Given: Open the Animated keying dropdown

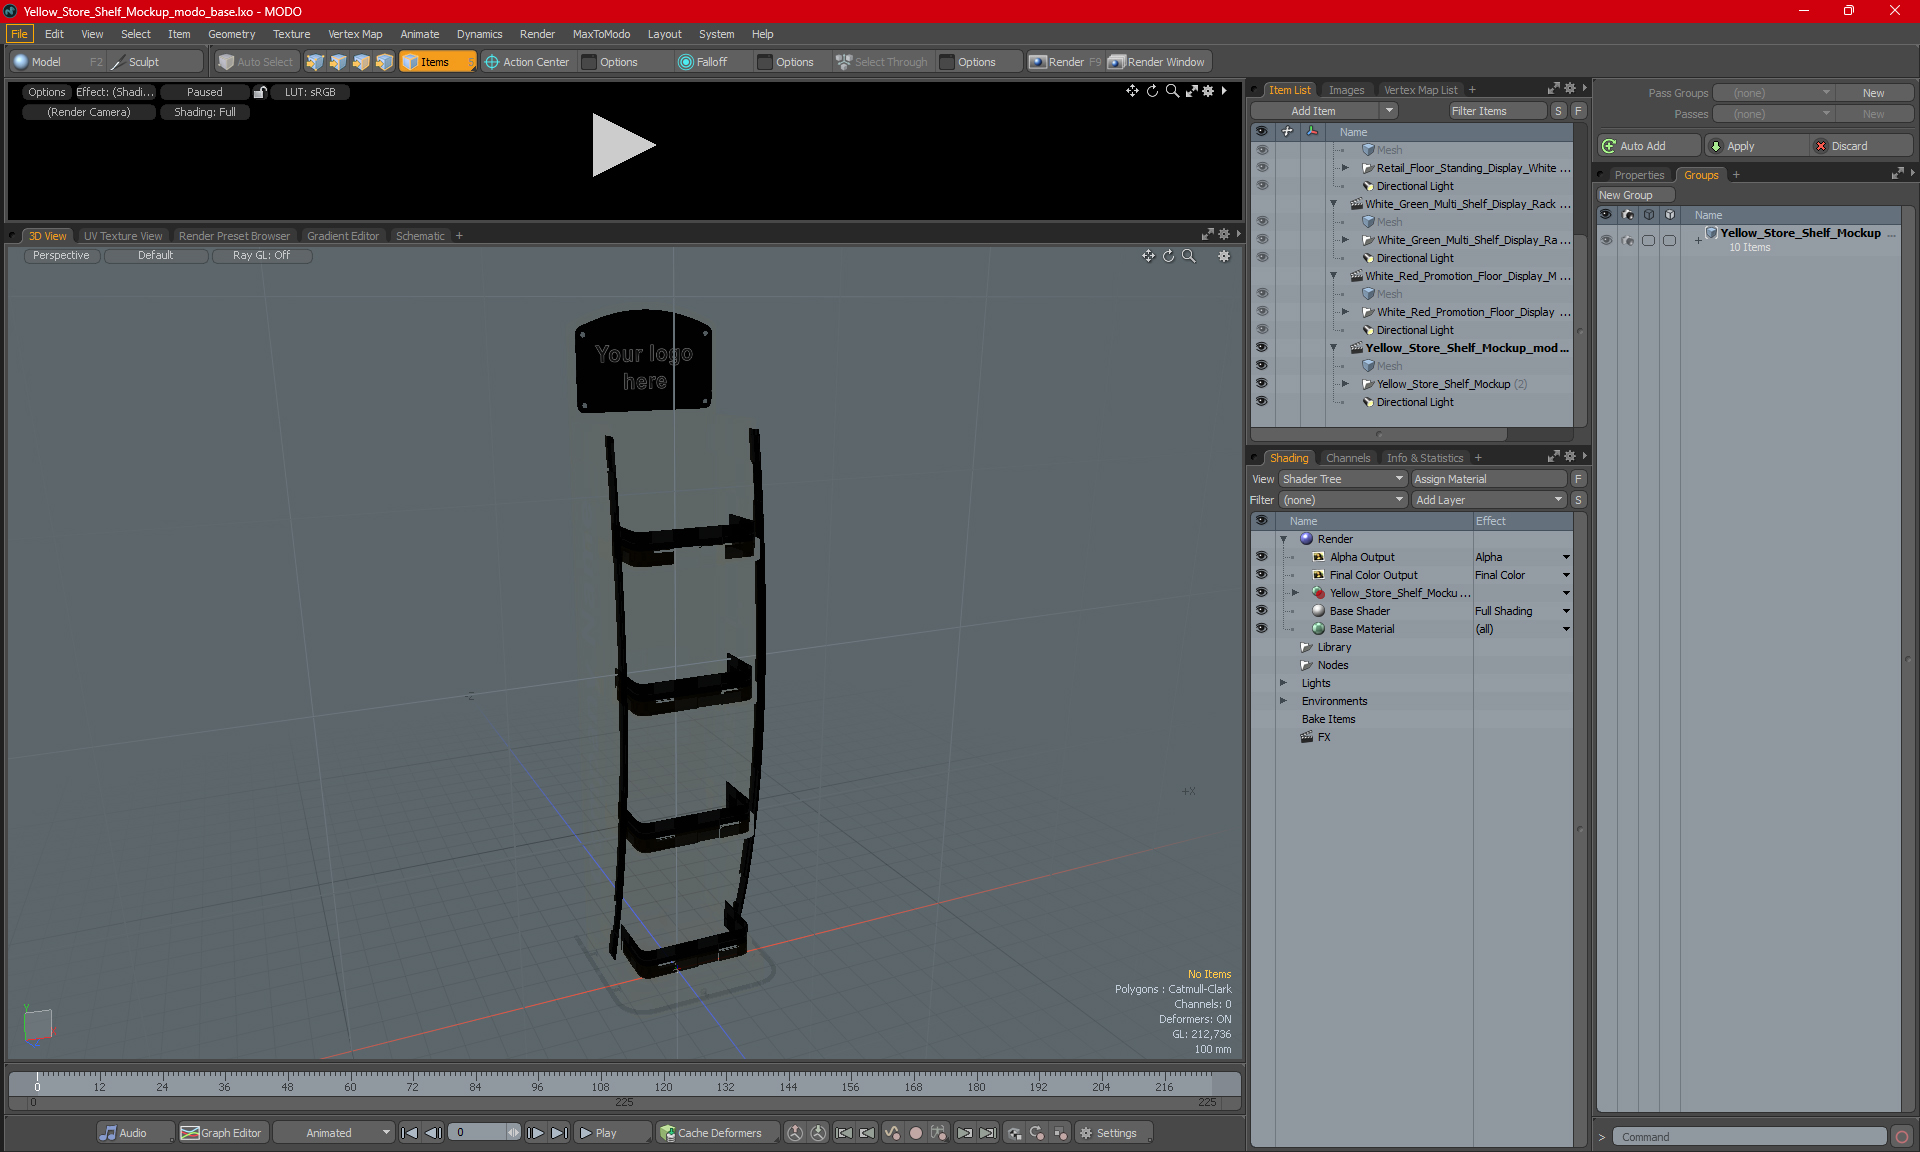Looking at the screenshot, I should tap(334, 1133).
